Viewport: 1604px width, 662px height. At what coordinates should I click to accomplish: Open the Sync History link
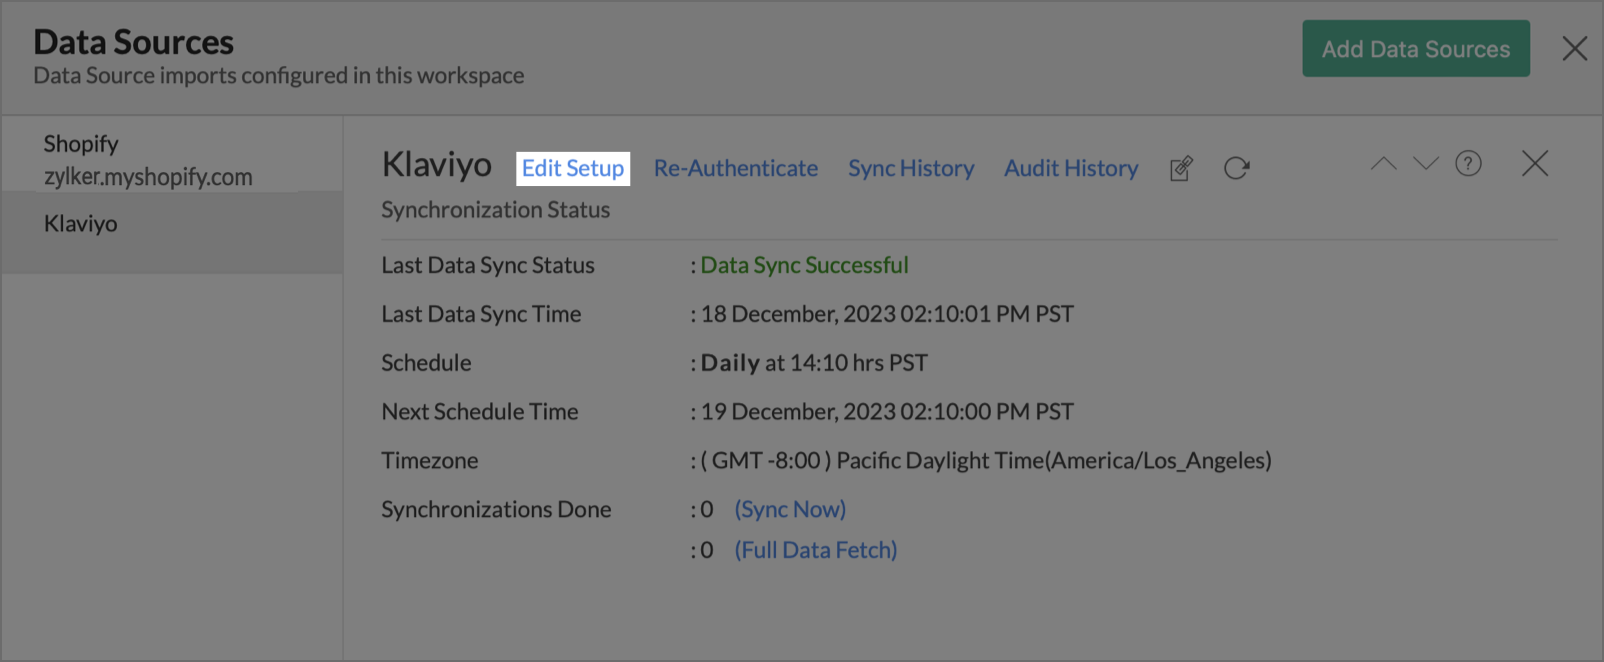click(x=911, y=168)
